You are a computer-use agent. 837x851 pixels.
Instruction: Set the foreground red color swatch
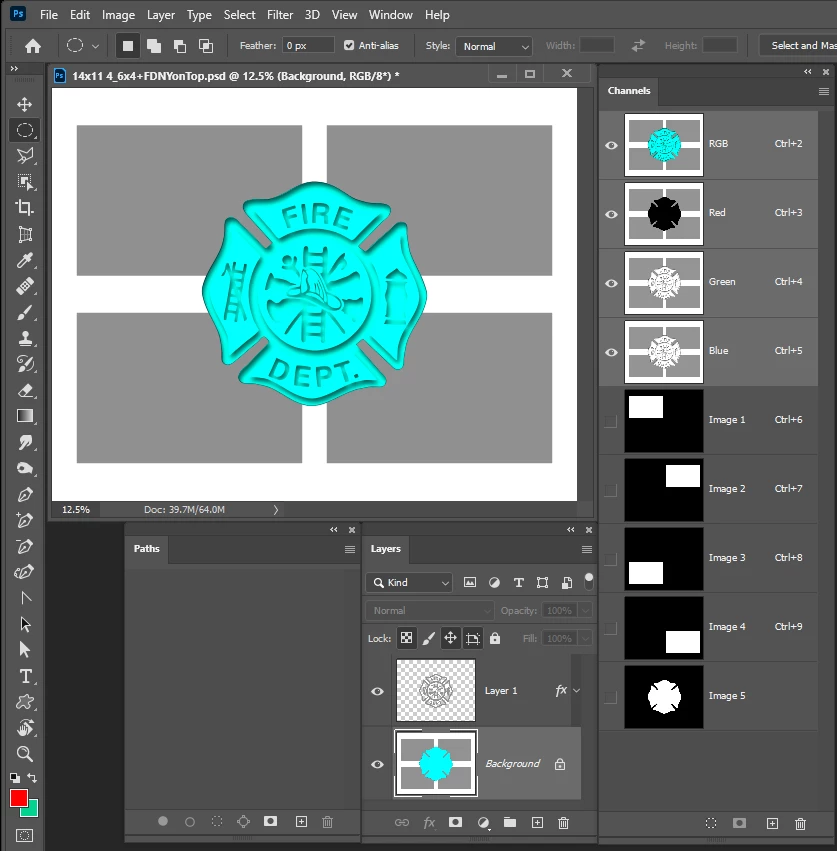pos(16,796)
